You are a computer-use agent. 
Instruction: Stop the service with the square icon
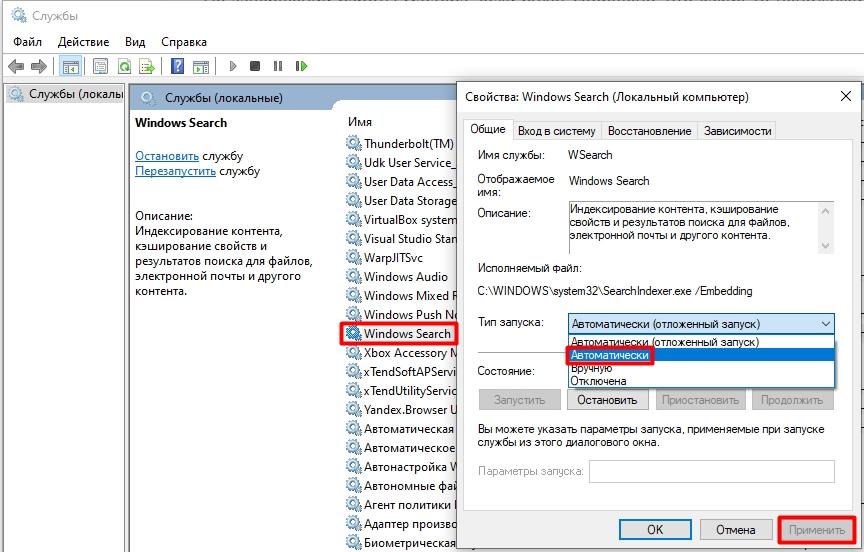[x=255, y=66]
